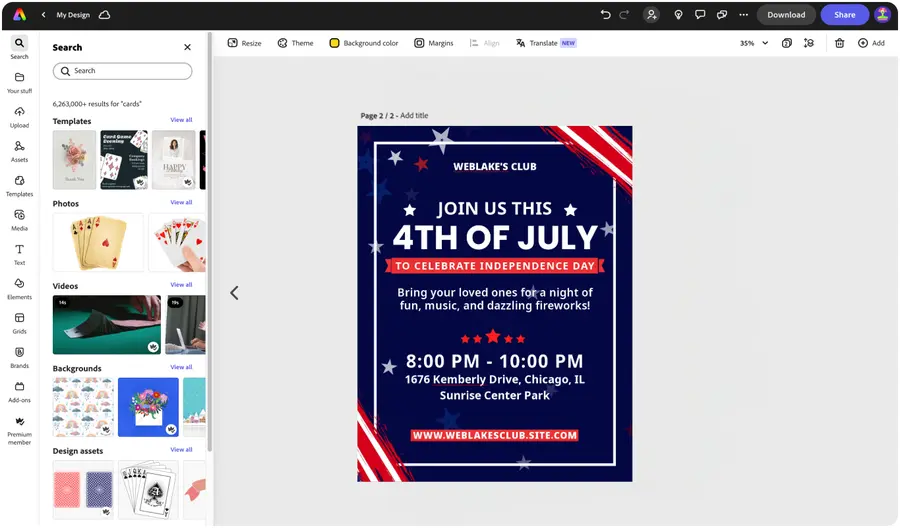Click the Upload icon in sidebar
The width and height of the screenshot is (900, 528).
pyautogui.click(x=20, y=111)
